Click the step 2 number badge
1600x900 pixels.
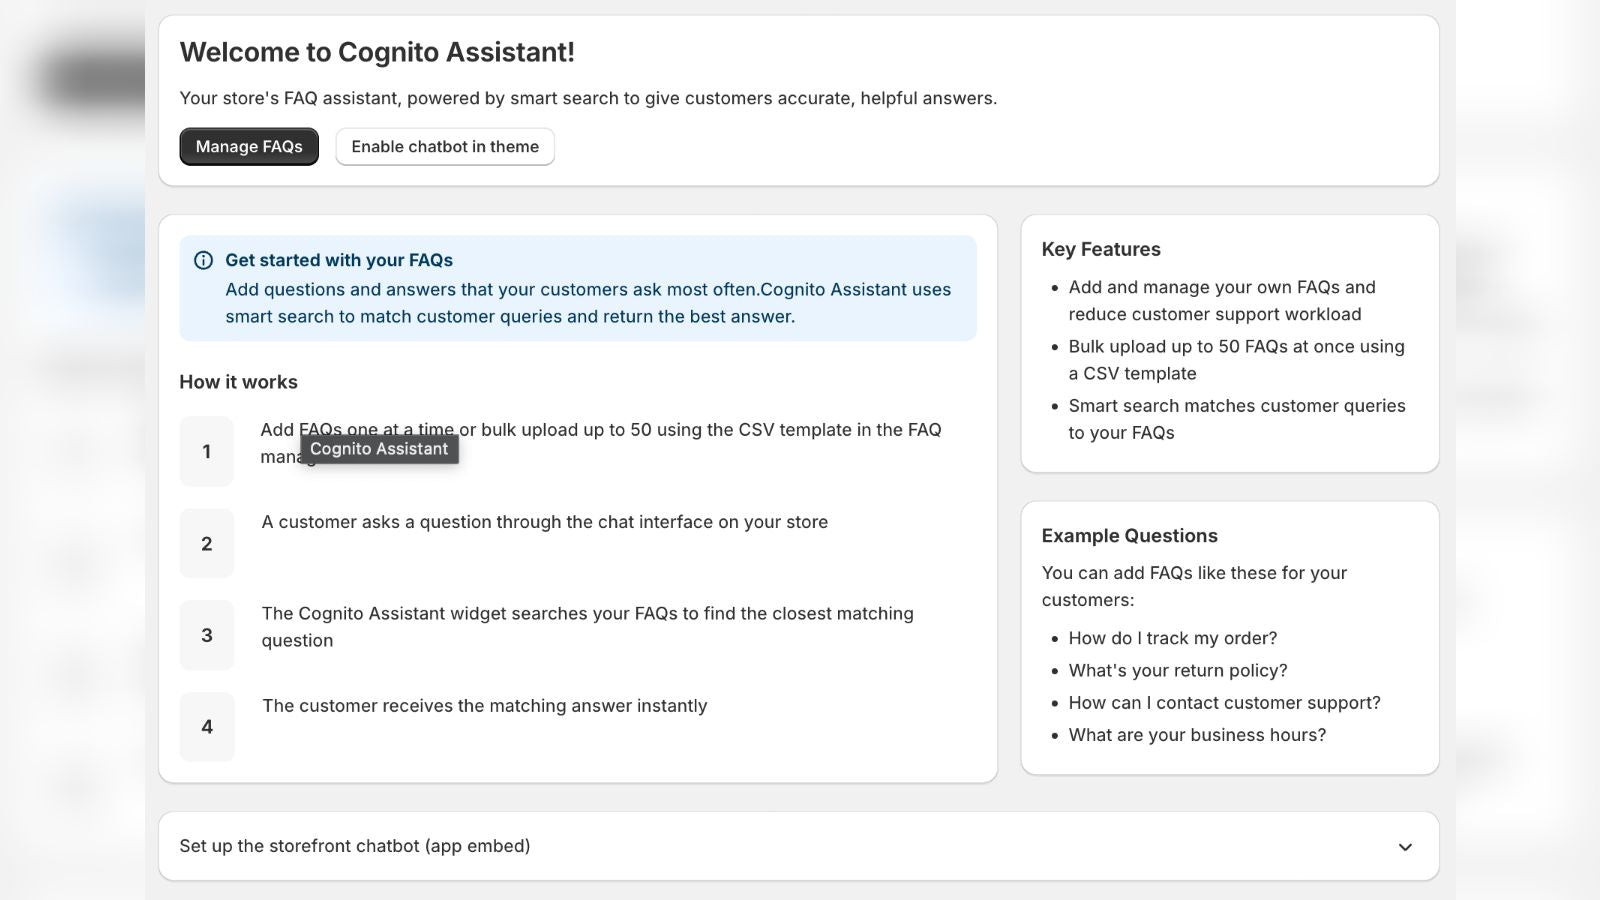pyautogui.click(x=207, y=544)
